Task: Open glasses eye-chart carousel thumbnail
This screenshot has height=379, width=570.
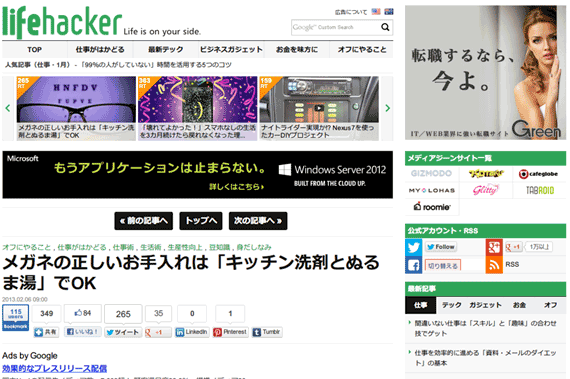Action: pyautogui.click(x=76, y=108)
